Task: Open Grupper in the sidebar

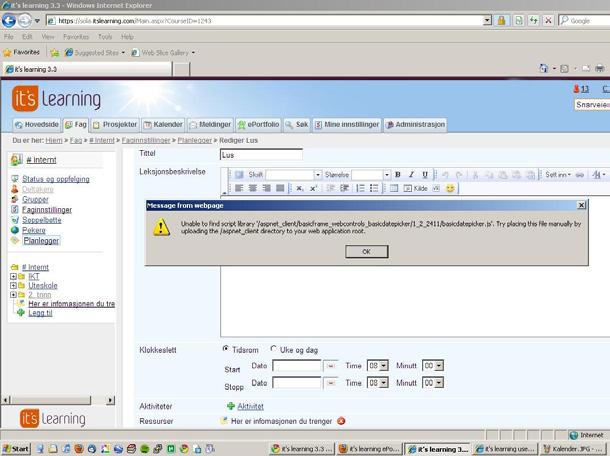Action: [35, 199]
